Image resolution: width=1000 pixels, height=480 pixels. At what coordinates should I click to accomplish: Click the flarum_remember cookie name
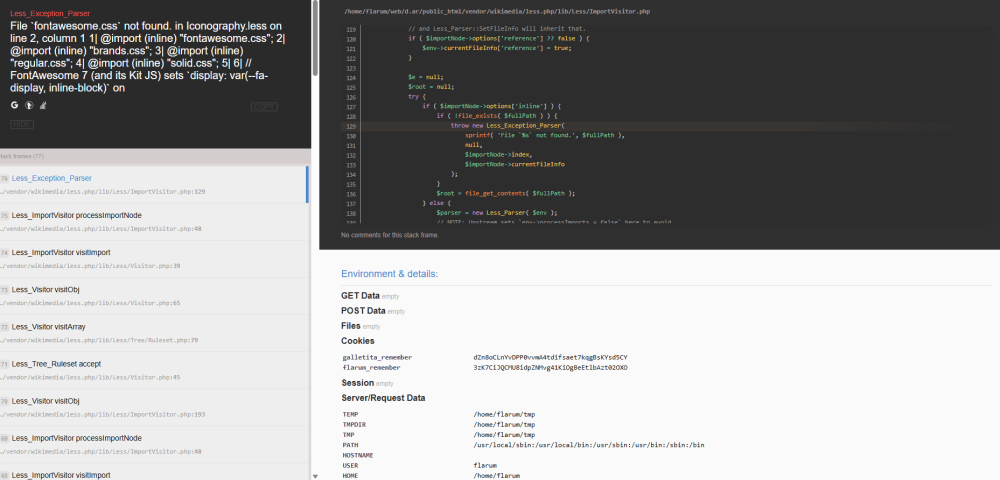(371, 368)
